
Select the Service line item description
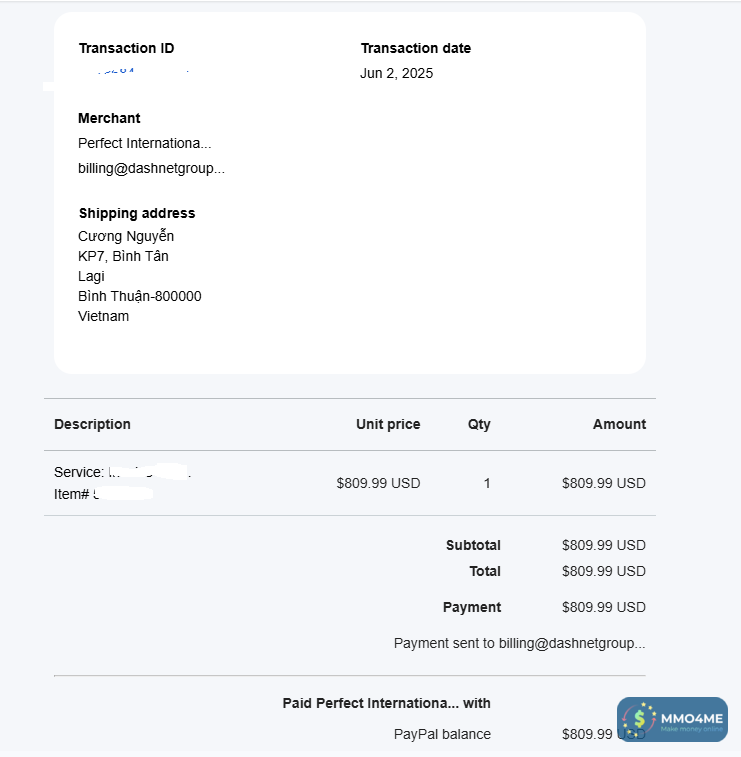click(121, 472)
